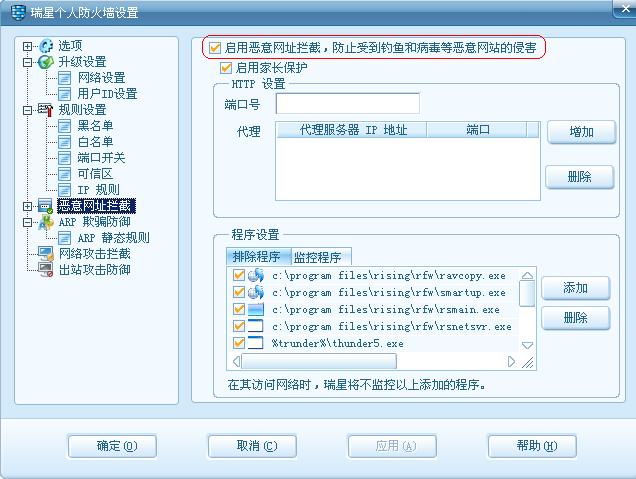Select 网络设置 in the tree
636x479 pixels.
point(101,78)
